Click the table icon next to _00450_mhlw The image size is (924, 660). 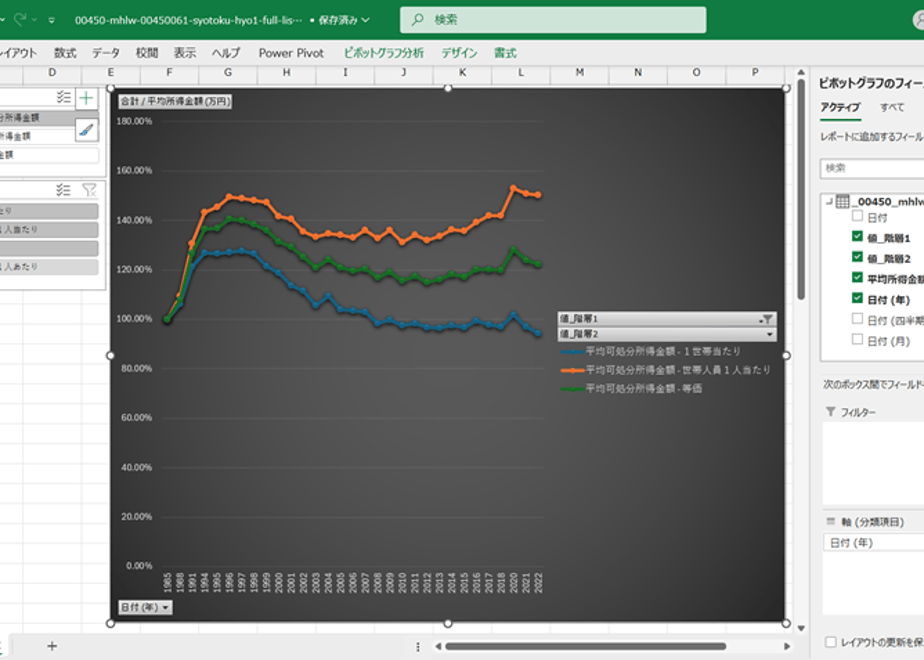843,202
